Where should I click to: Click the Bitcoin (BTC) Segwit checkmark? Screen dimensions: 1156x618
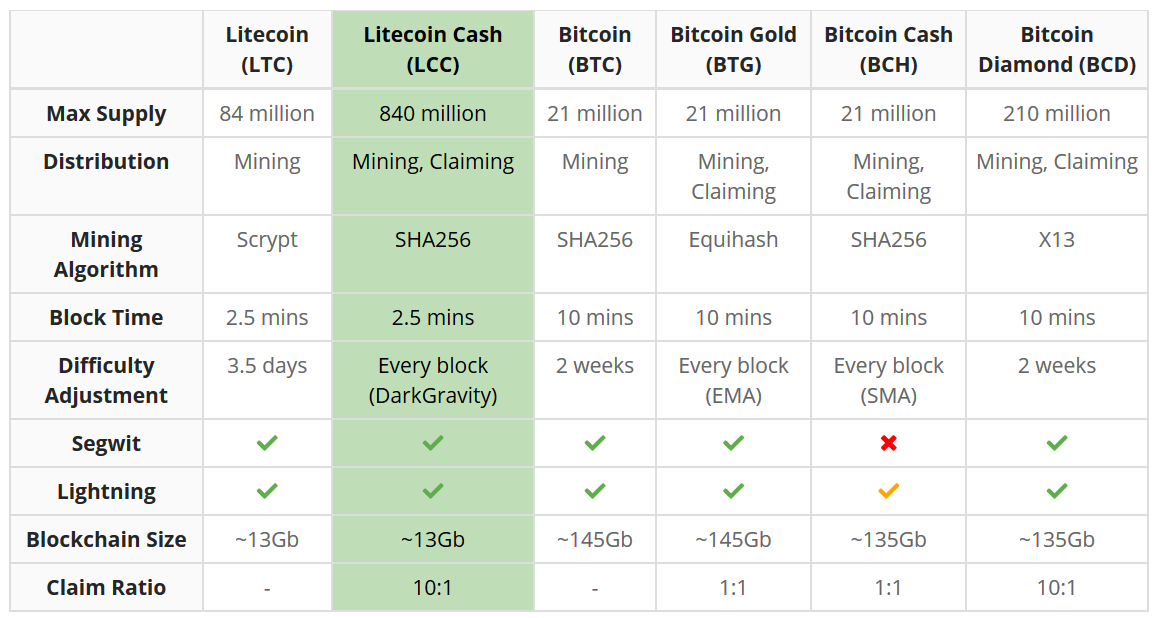[595, 443]
